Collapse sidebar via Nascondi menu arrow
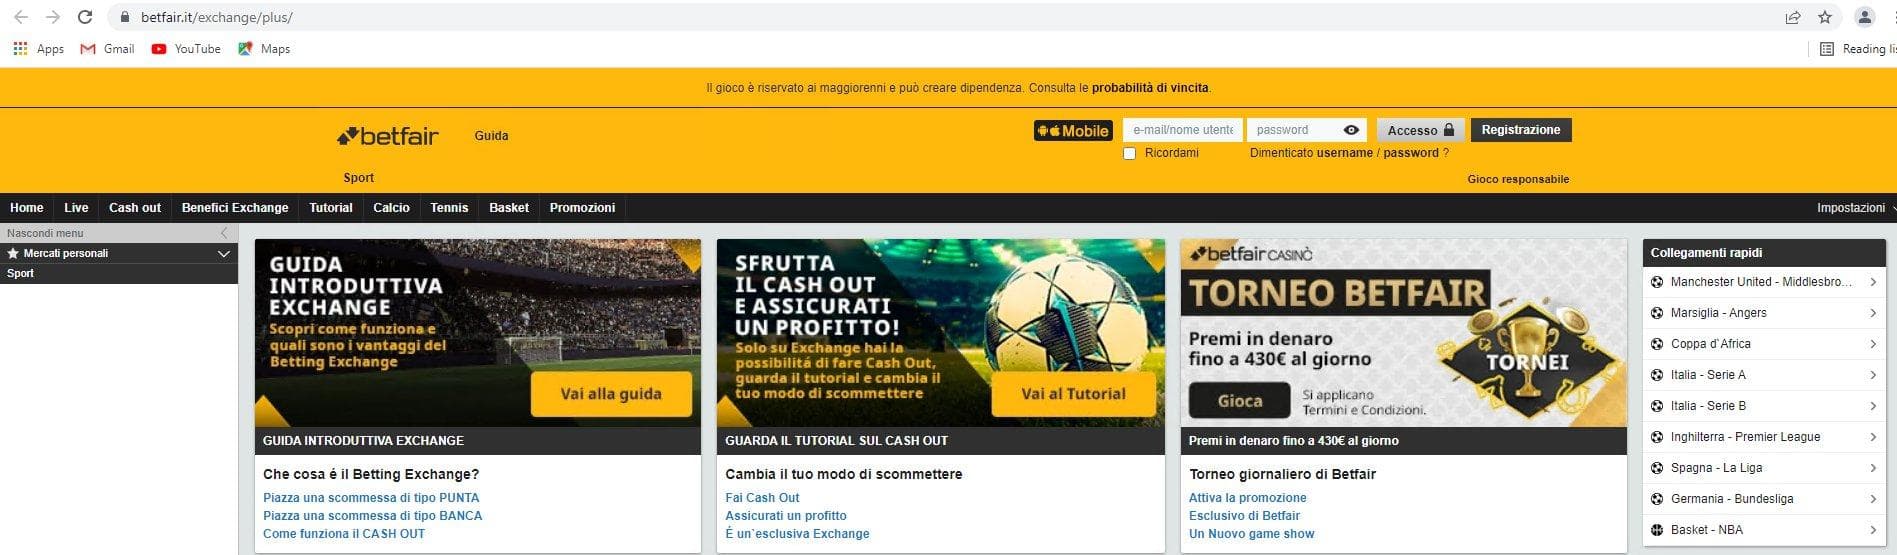The image size is (1897, 555). 223,233
